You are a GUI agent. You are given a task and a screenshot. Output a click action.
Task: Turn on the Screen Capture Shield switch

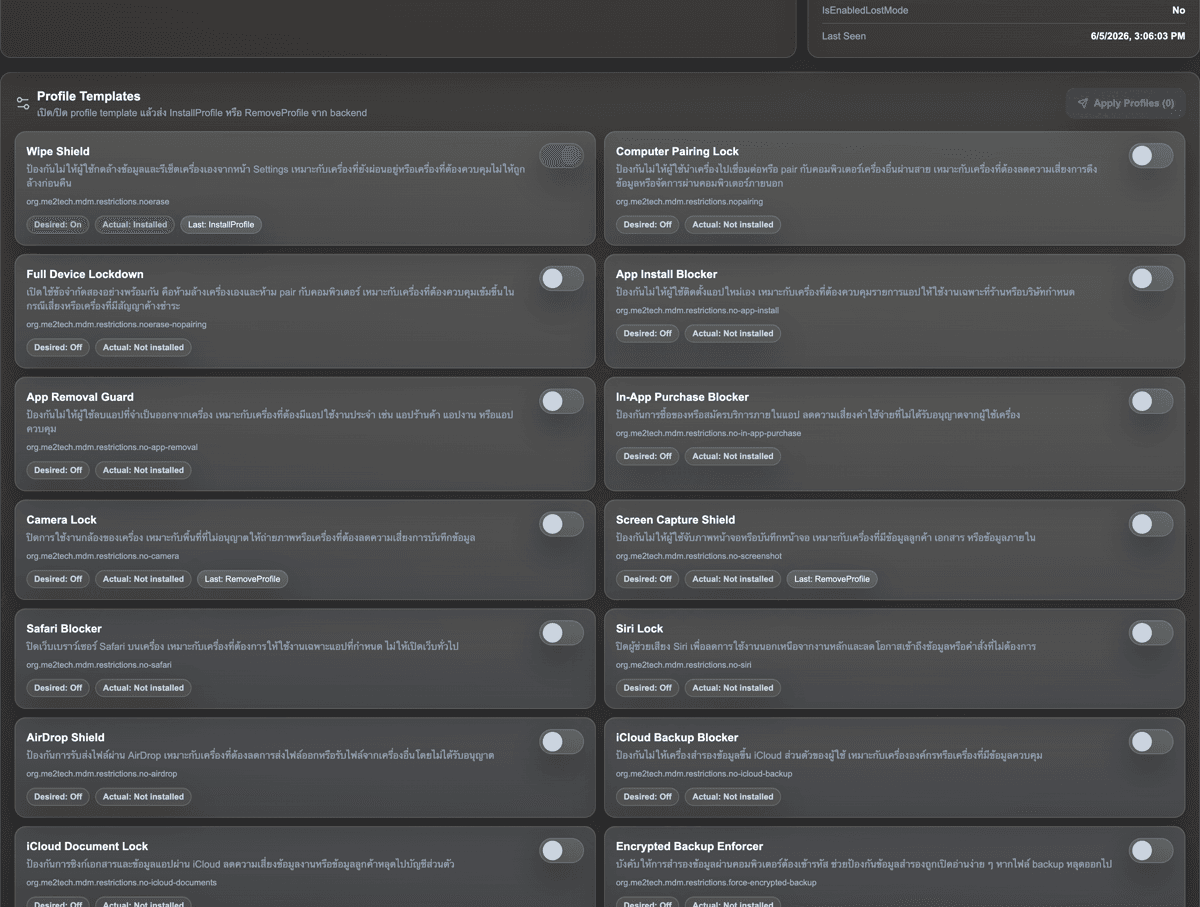1151,524
